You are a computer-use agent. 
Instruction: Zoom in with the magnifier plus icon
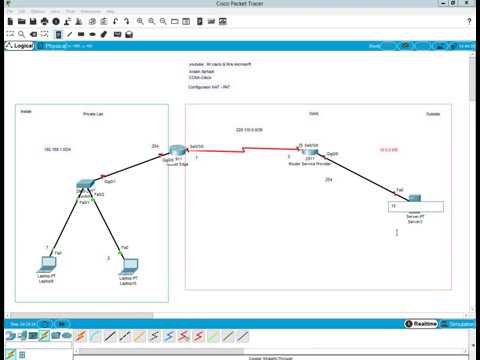pyautogui.click(x=140, y=22)
